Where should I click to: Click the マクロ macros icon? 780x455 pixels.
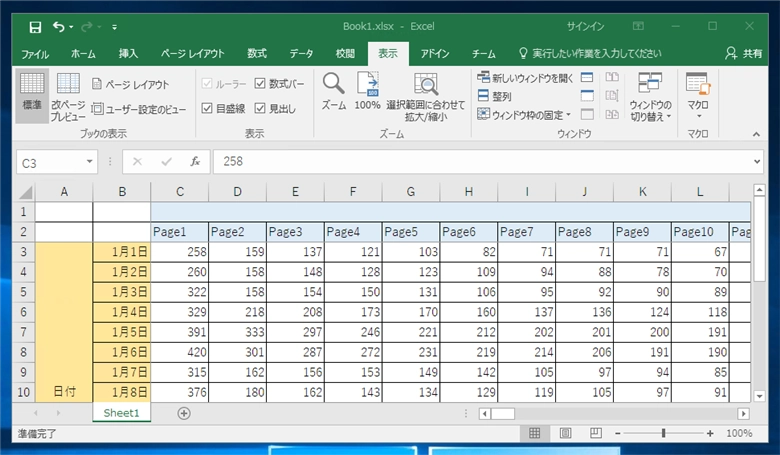698,85
